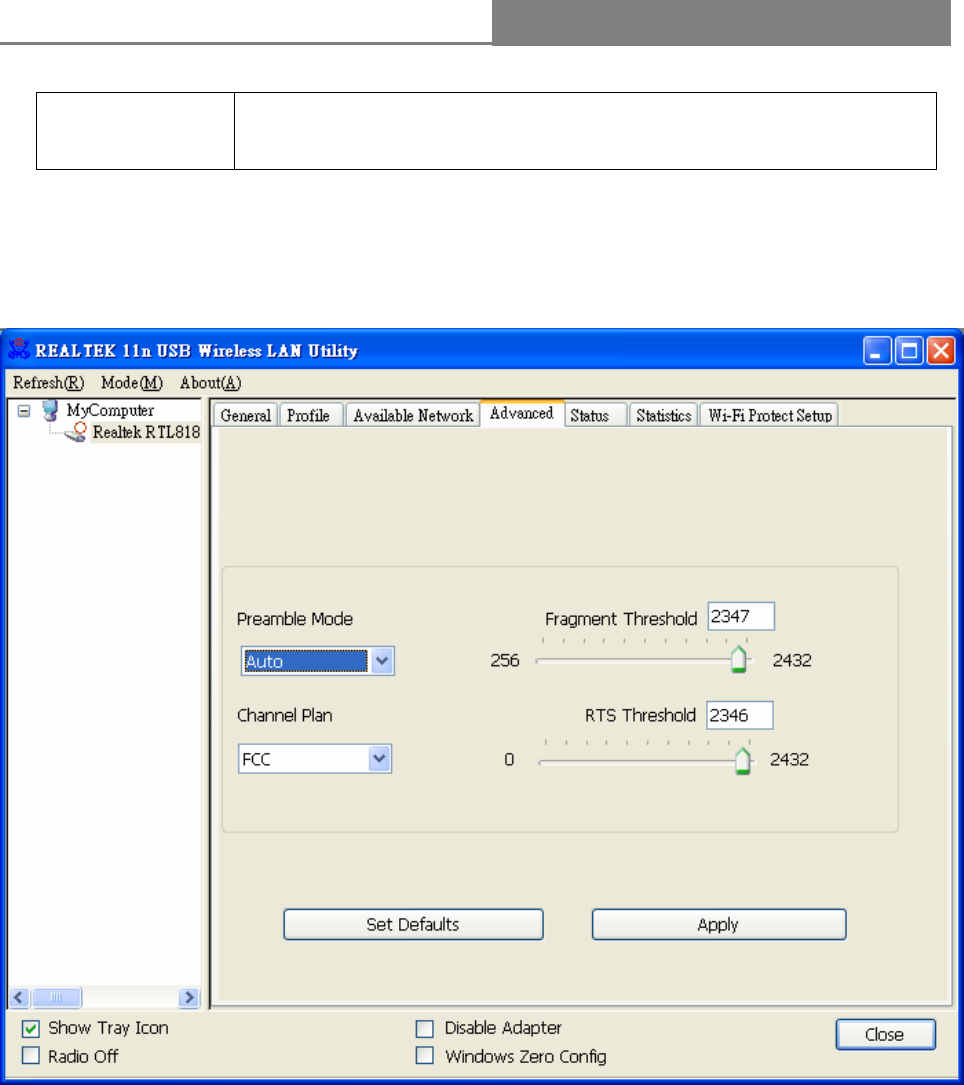
Task: Switch to the Profile tab
Action: [x=309, y=415]
